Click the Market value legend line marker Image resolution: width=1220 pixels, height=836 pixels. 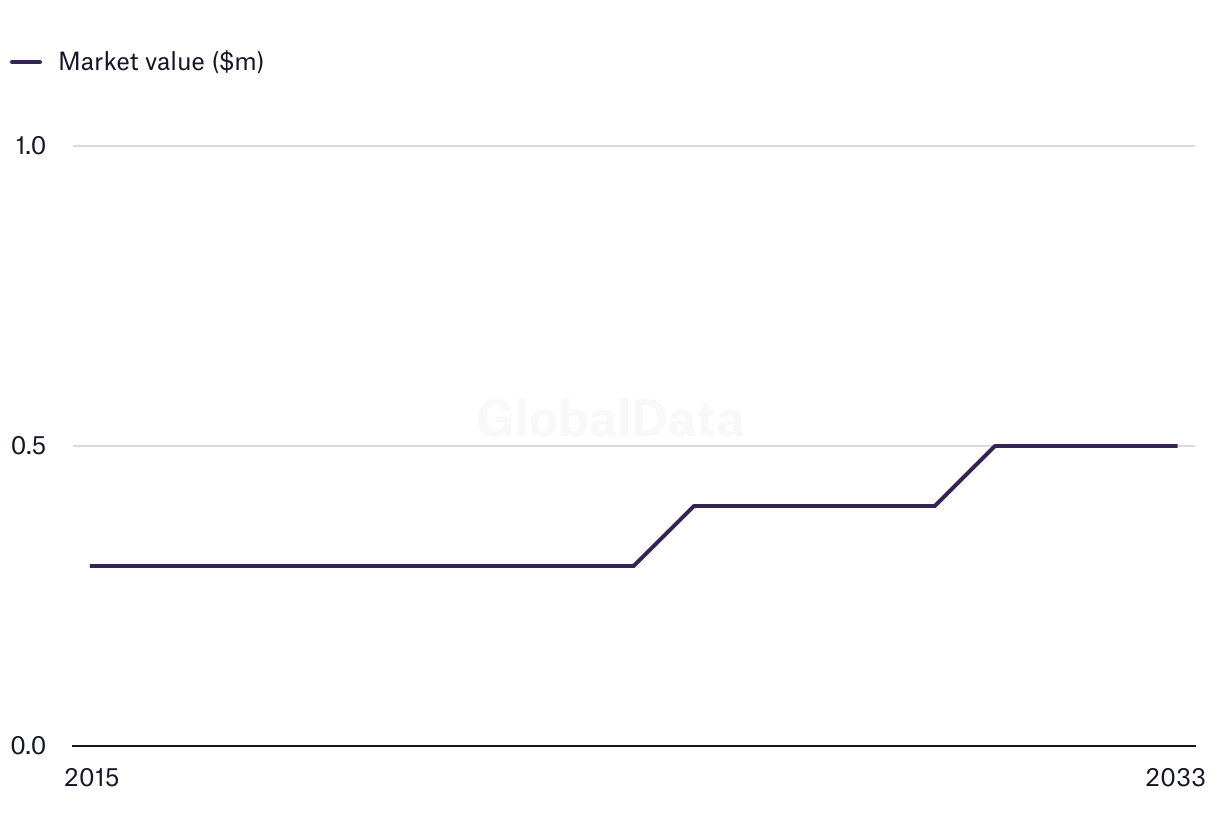point(26,62)
